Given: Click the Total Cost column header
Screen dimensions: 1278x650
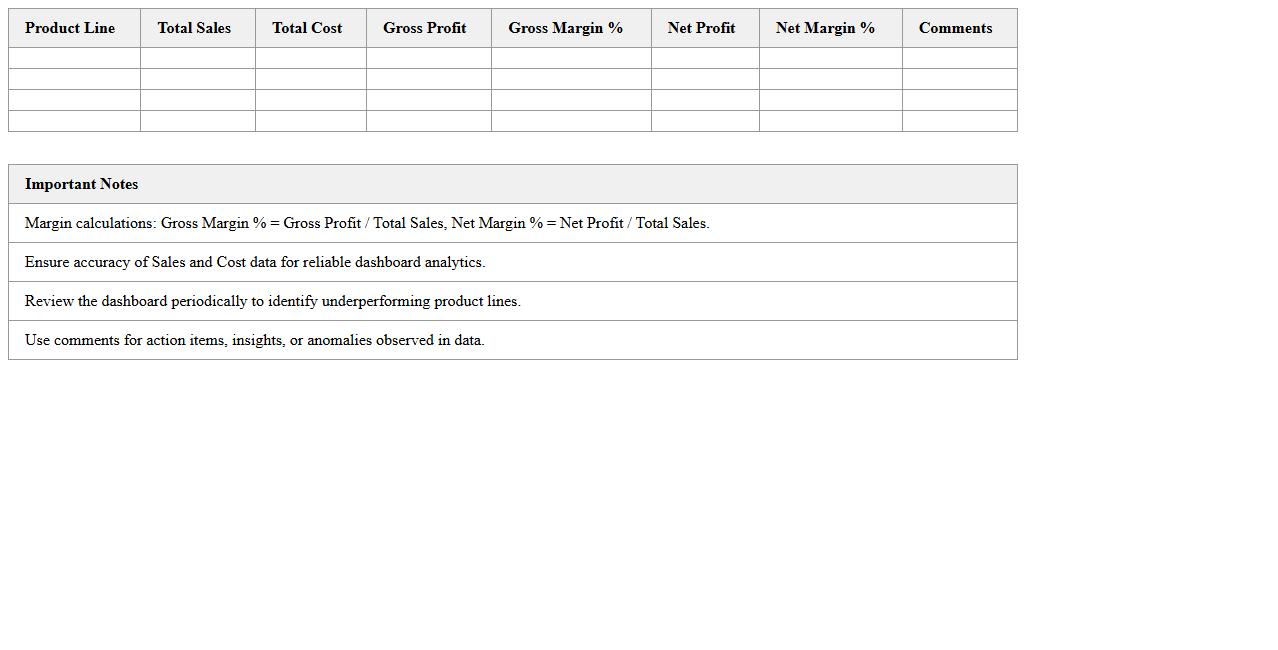Looking at the screenshot, I should [307, 28].
